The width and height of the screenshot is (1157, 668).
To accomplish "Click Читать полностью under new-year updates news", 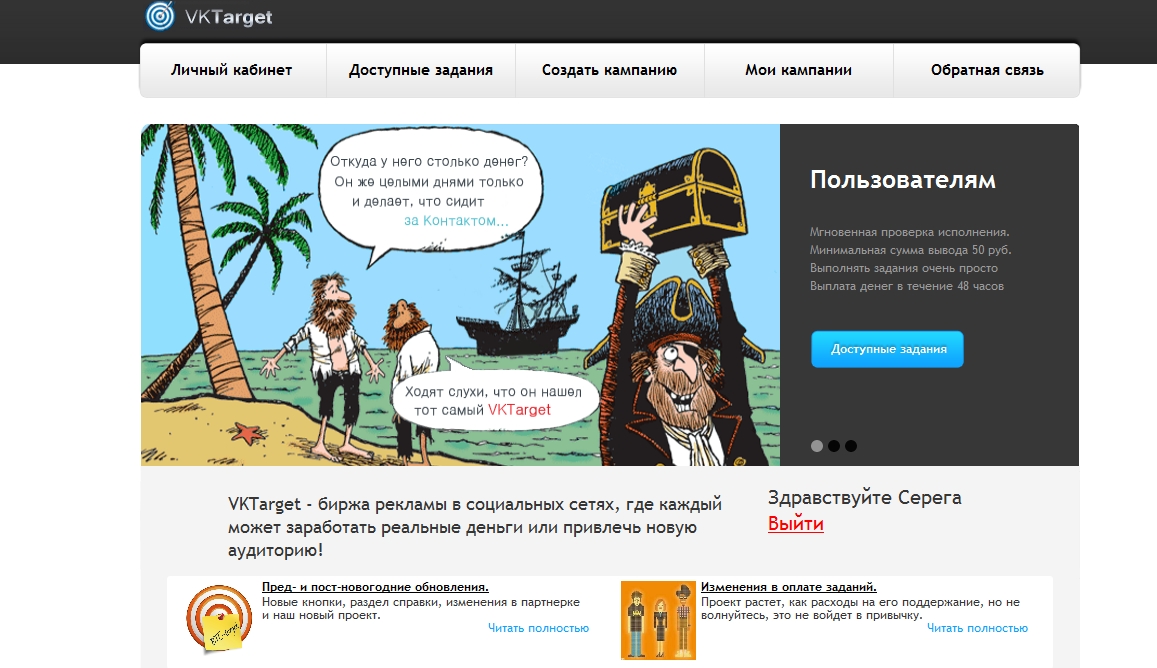I will click(539, 628).
